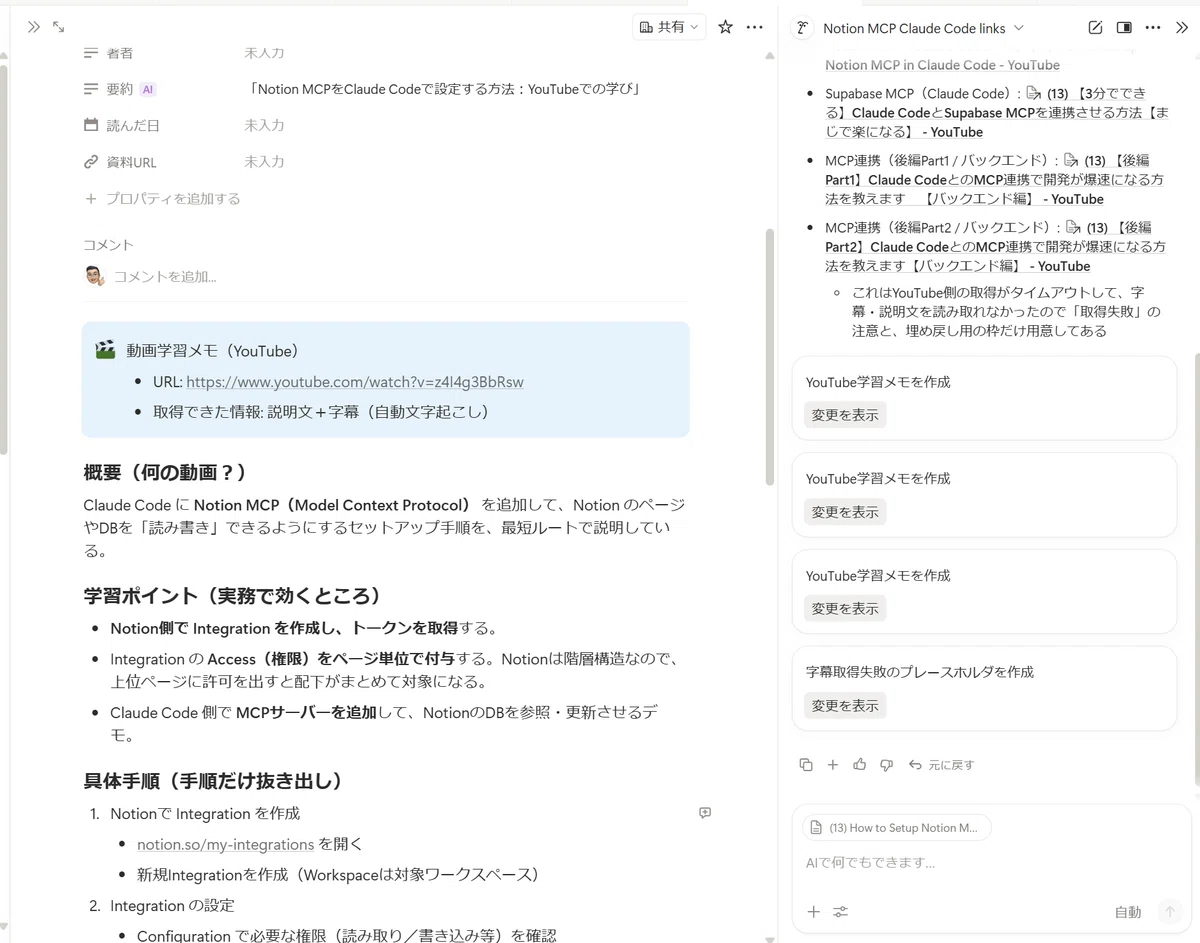
Task: Click the コメントを追加 comment field
Action: click(x=165, y=277)
